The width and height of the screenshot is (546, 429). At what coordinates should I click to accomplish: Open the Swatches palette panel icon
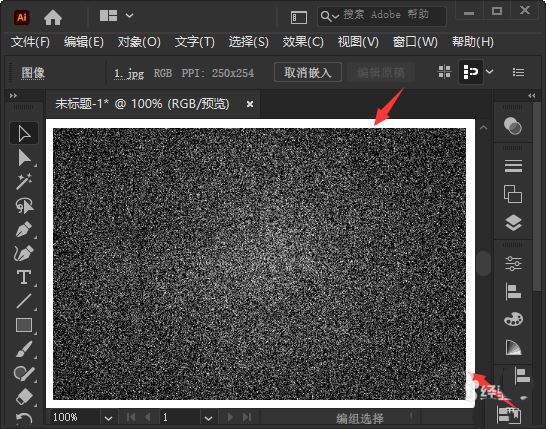[x=513, y=319]
